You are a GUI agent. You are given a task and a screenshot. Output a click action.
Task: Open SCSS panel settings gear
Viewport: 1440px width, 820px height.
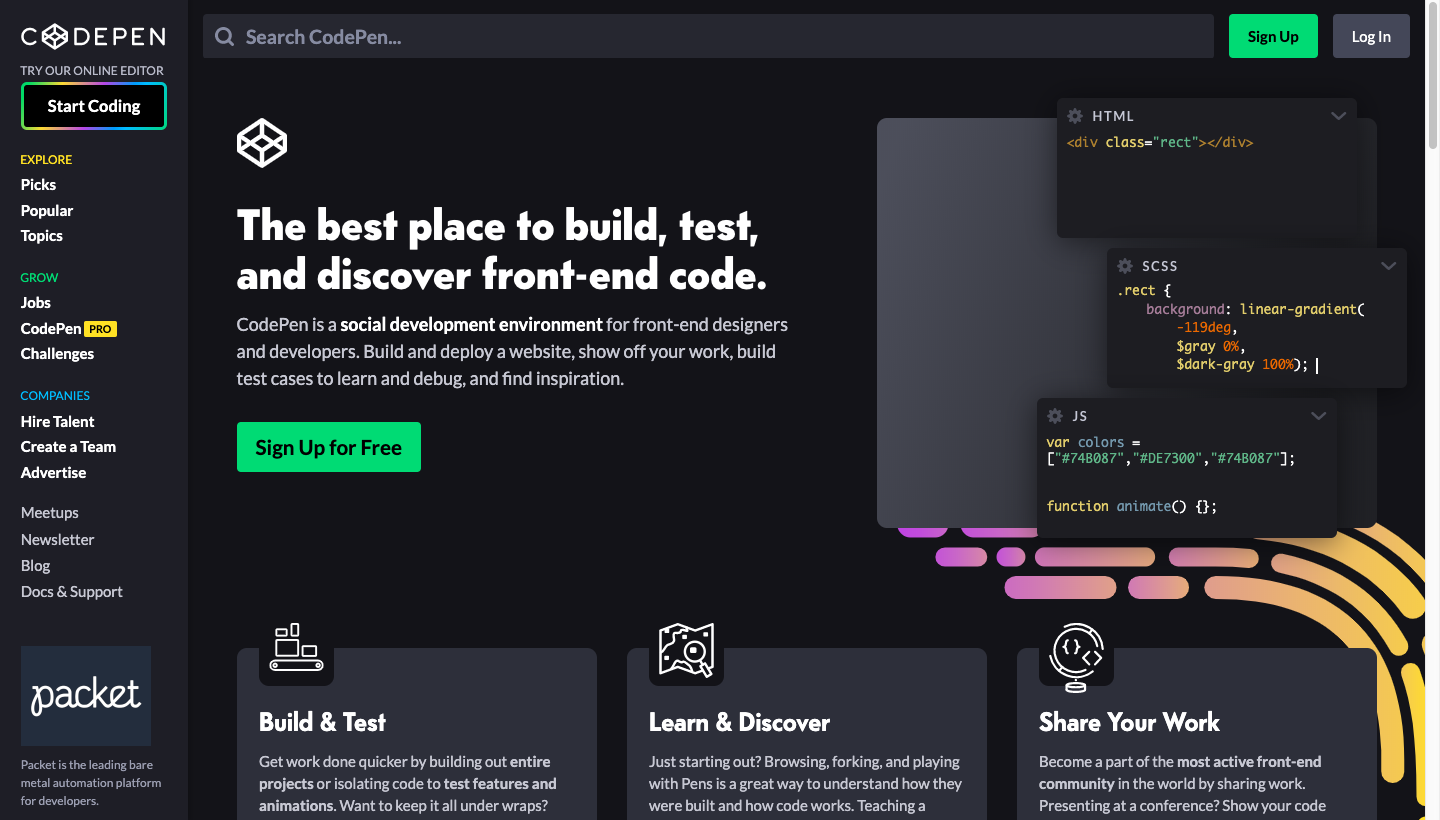[1125, 266]
